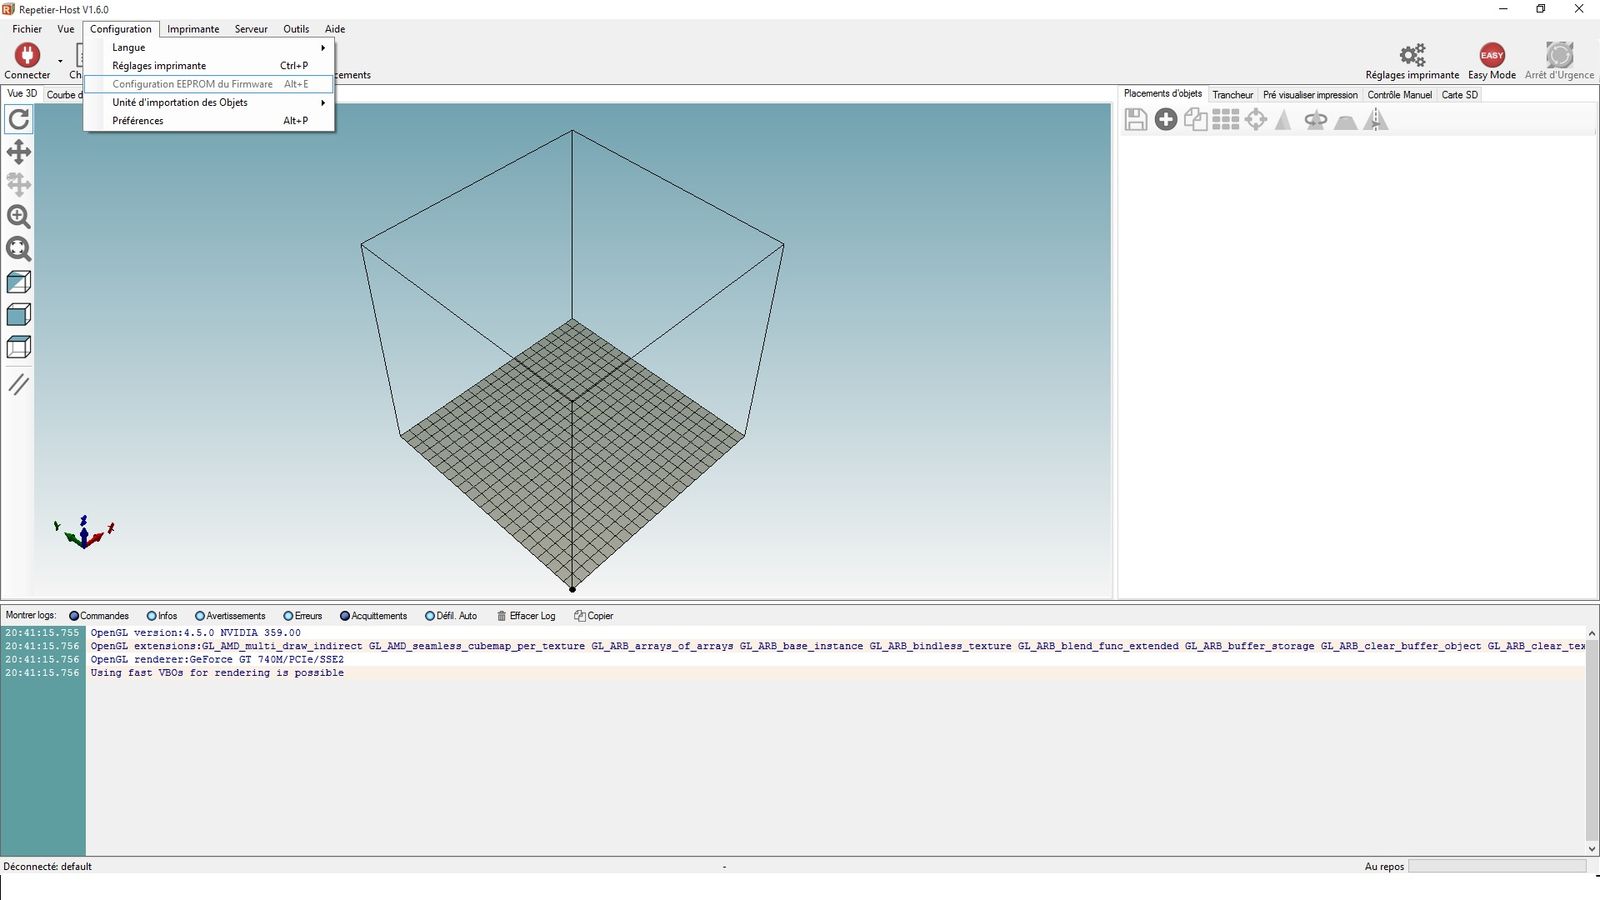Choose Configuration EEPROM du Firmware entry
Image resolution: width=1600 pixels, height=900 pixels.
coord(209,84)
